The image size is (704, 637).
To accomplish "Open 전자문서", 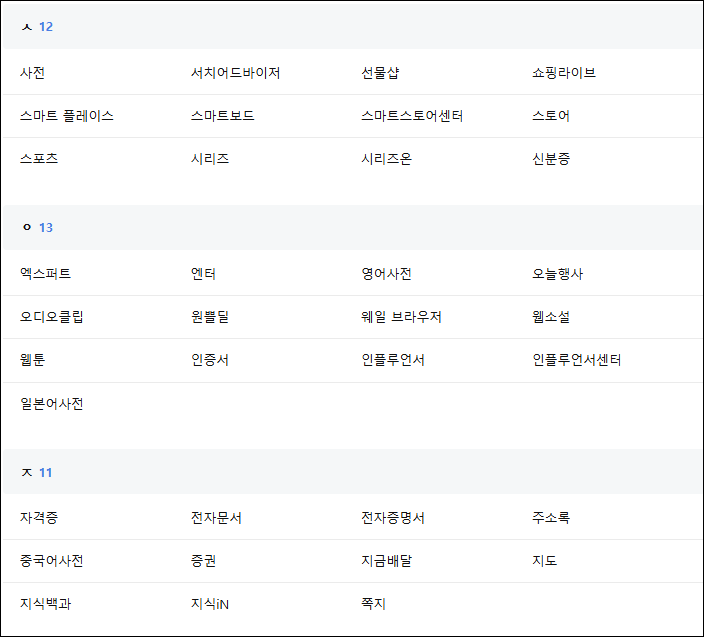I will coord(216,518).
